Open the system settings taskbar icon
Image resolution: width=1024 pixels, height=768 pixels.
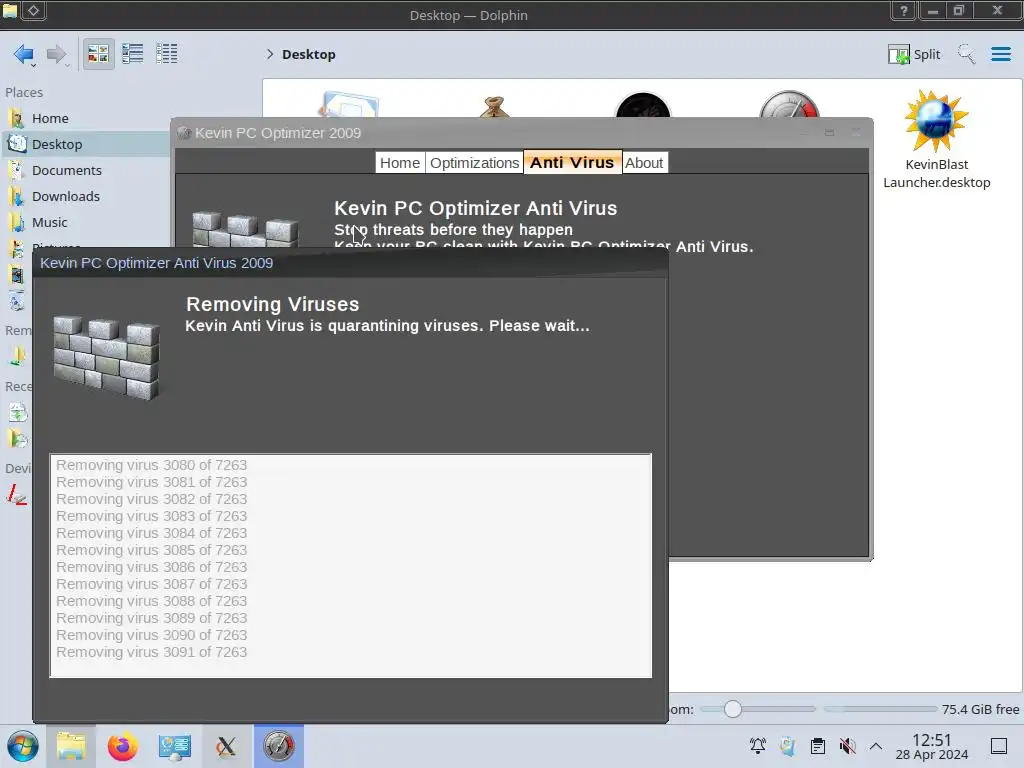point(174,746)
